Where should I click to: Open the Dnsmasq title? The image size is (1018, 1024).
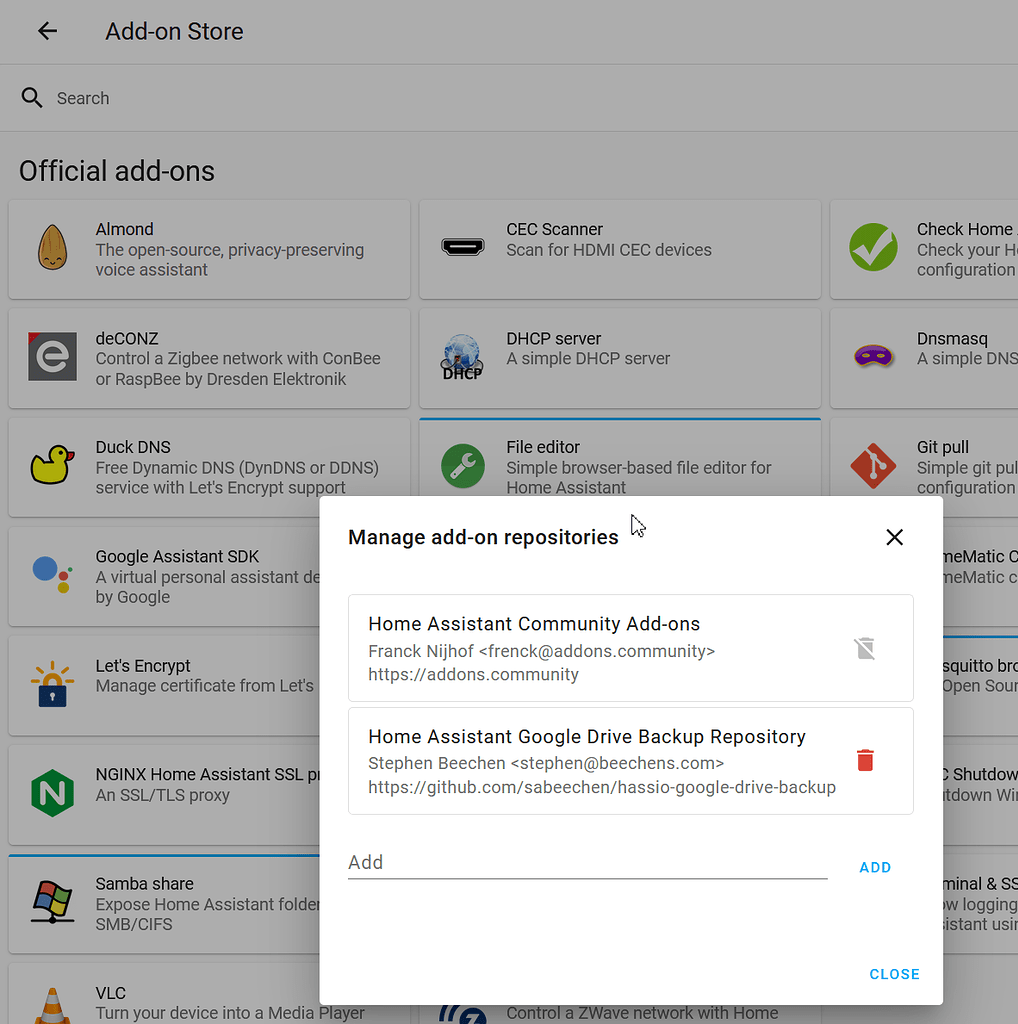[951, 339]
